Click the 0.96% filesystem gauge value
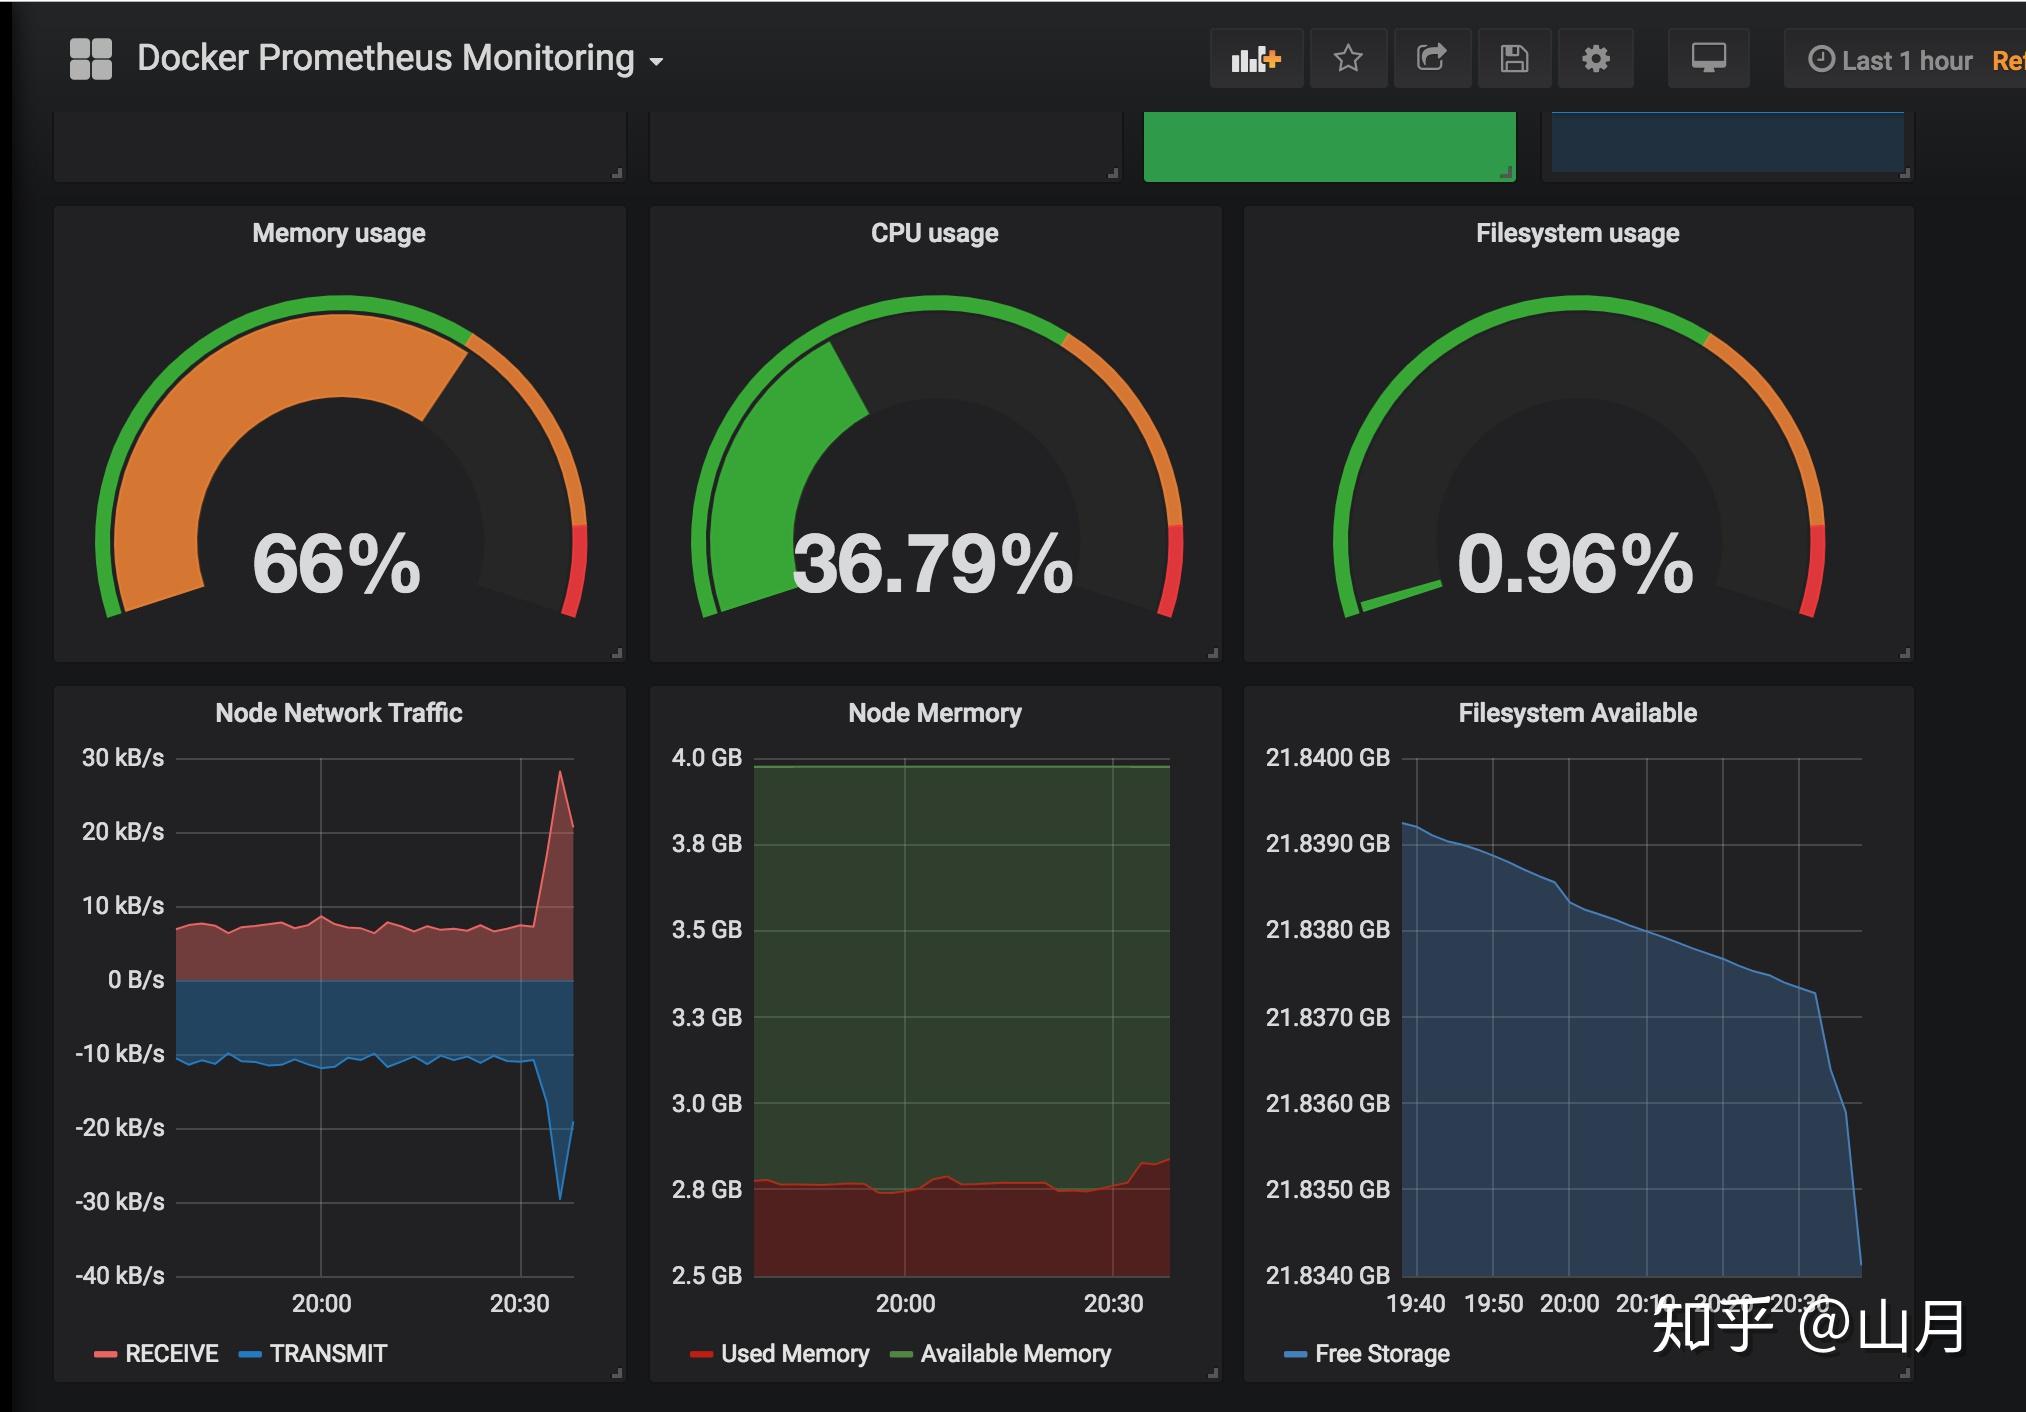The height and width of the screenshot is (1412, 2026). coord(1576,563)
